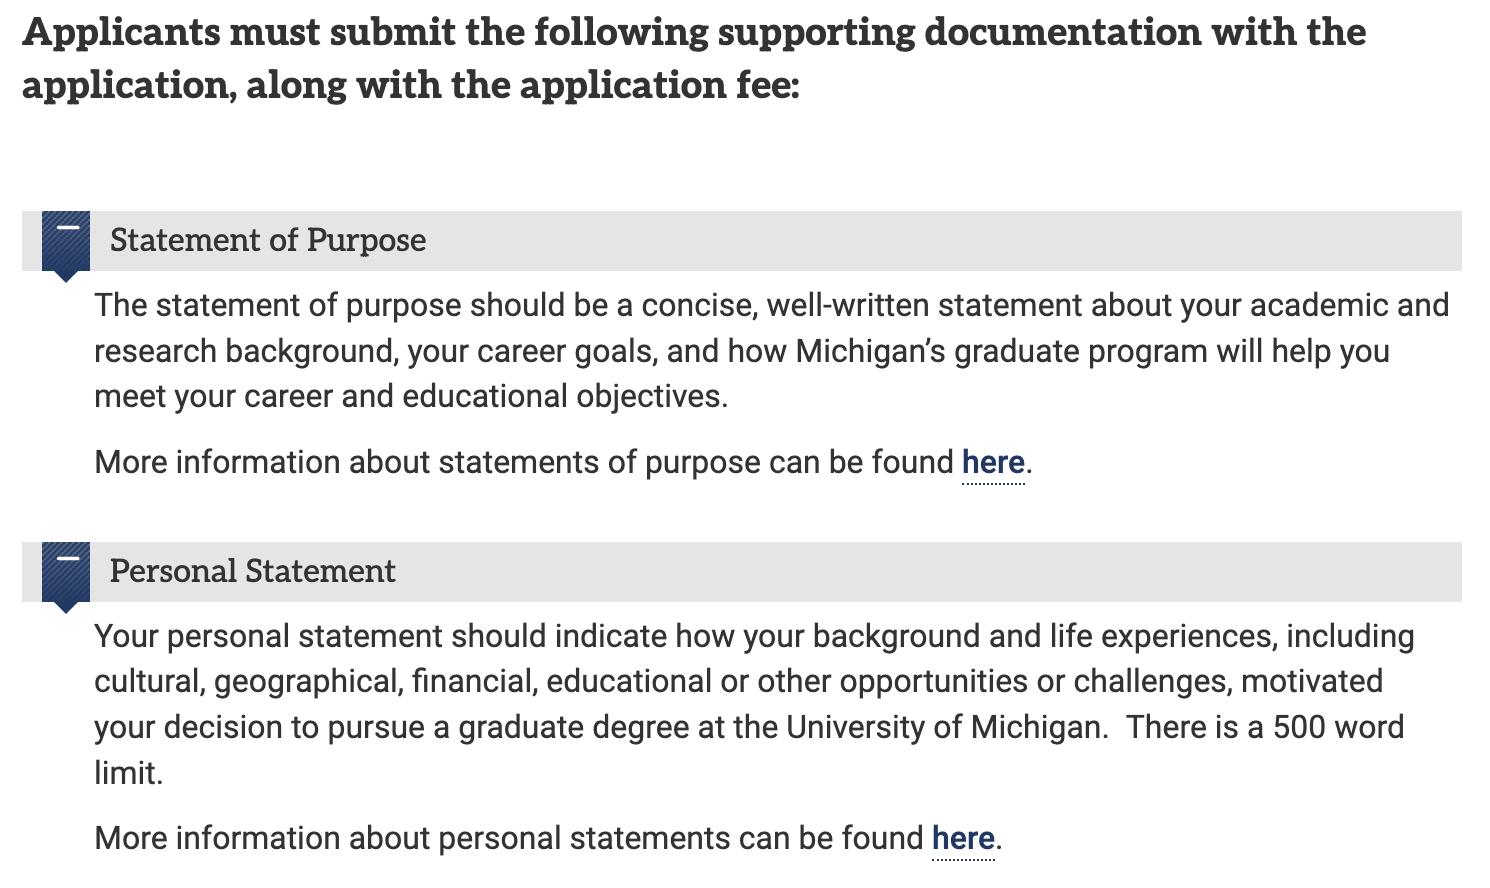Viewport: 1490px width, 888px height.
Task: Toggle the Personal Statement title text
Action: click(x=253, y=572)
